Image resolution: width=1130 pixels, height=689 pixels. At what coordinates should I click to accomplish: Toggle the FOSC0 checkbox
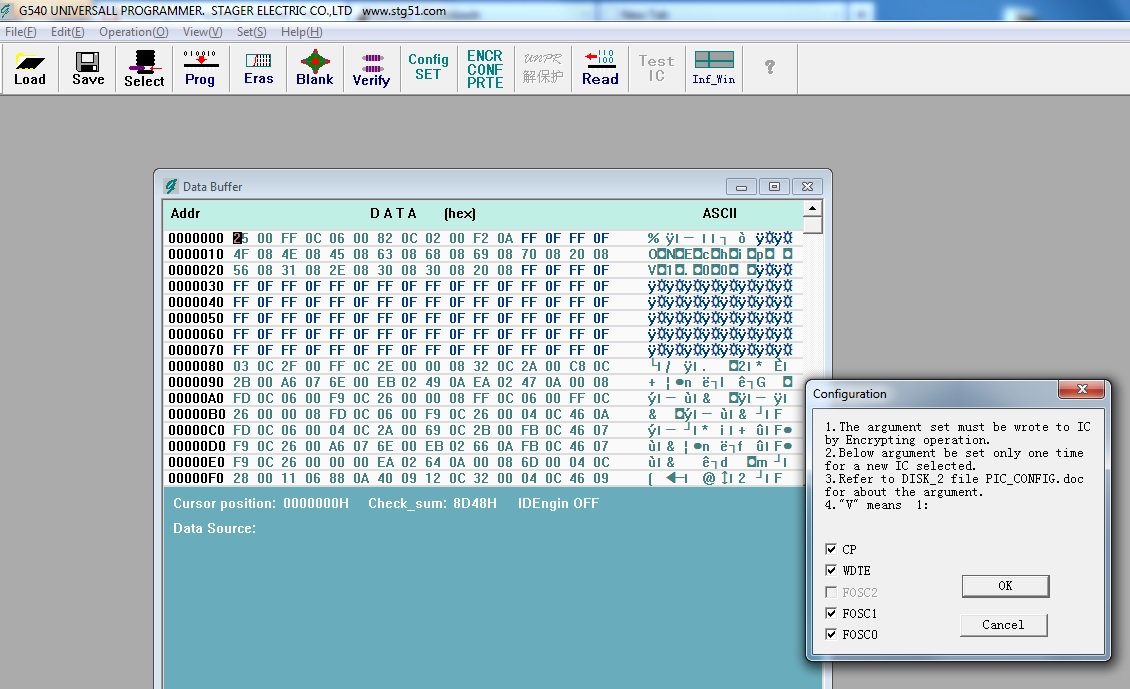832,635
